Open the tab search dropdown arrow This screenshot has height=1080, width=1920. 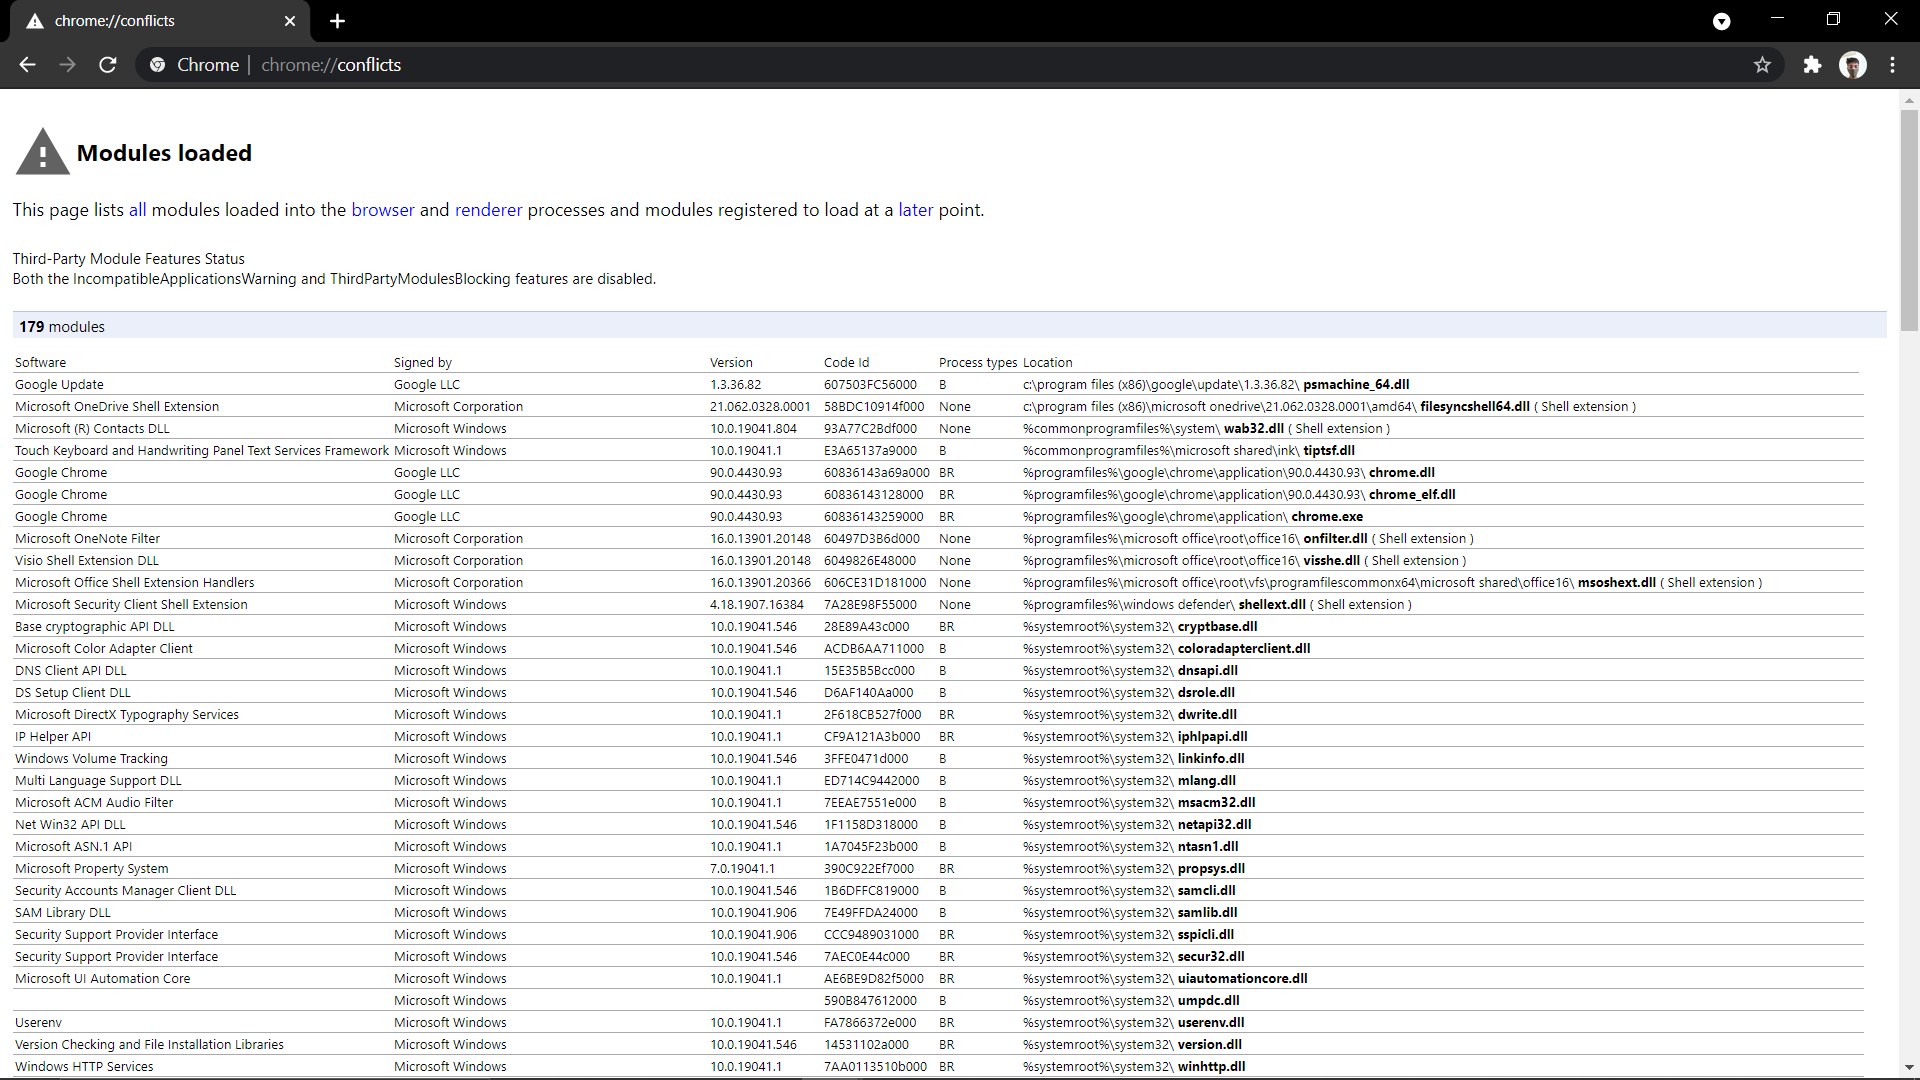coord(1721,21)
